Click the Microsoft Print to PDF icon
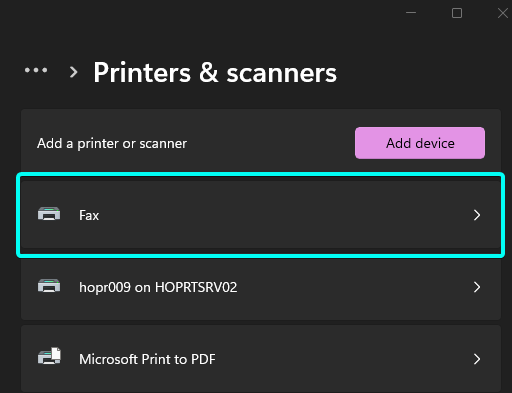 [x=49, y=356]
